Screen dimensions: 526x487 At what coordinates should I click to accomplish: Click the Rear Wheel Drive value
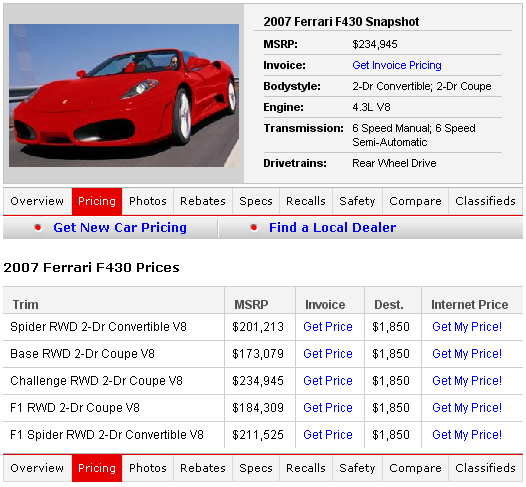394,163
